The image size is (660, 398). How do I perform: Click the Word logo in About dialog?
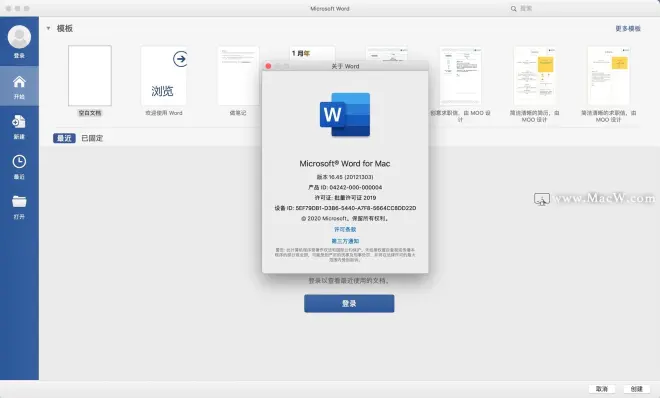[x=345, y=114]
